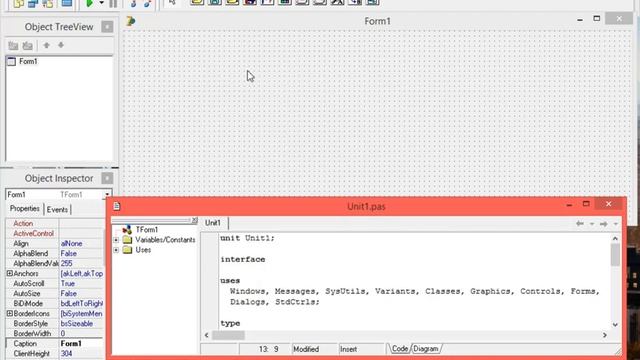Click the Caption value field Form1

81,344
